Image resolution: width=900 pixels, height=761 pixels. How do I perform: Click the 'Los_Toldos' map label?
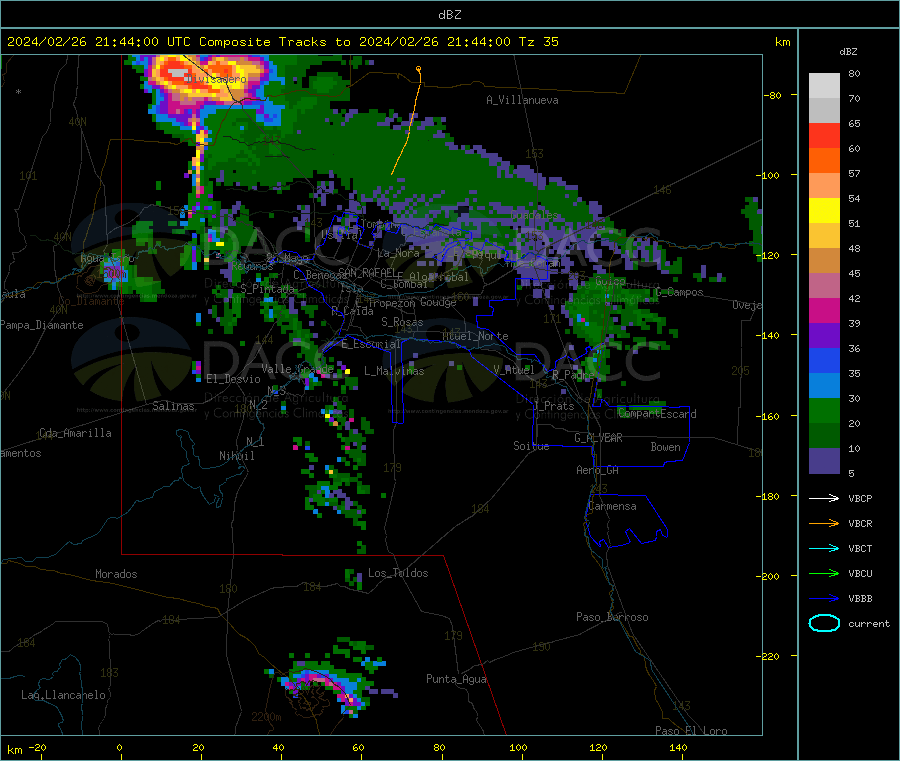[398, 573]
